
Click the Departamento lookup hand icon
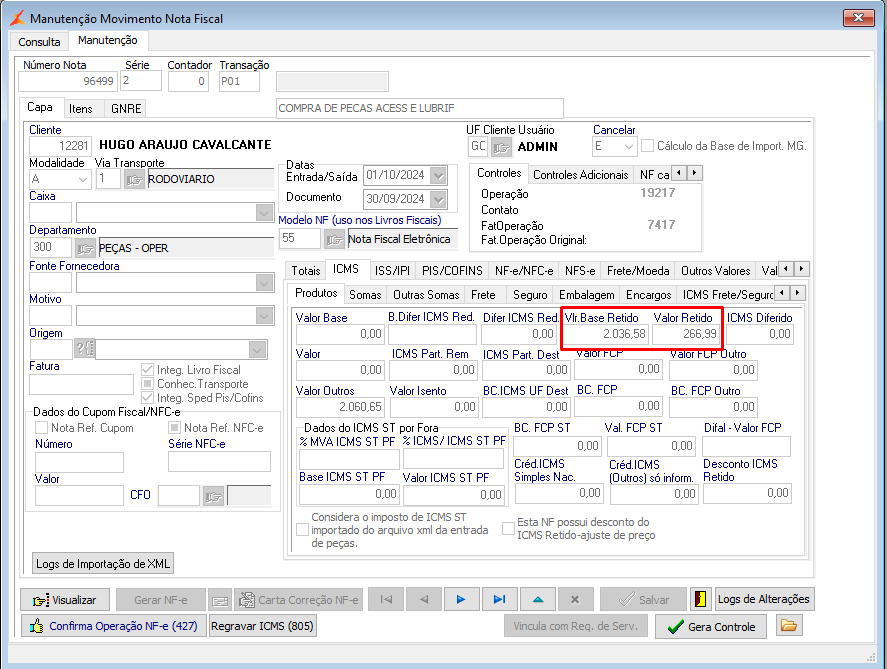pyautogui.click(x=86, y=247)
